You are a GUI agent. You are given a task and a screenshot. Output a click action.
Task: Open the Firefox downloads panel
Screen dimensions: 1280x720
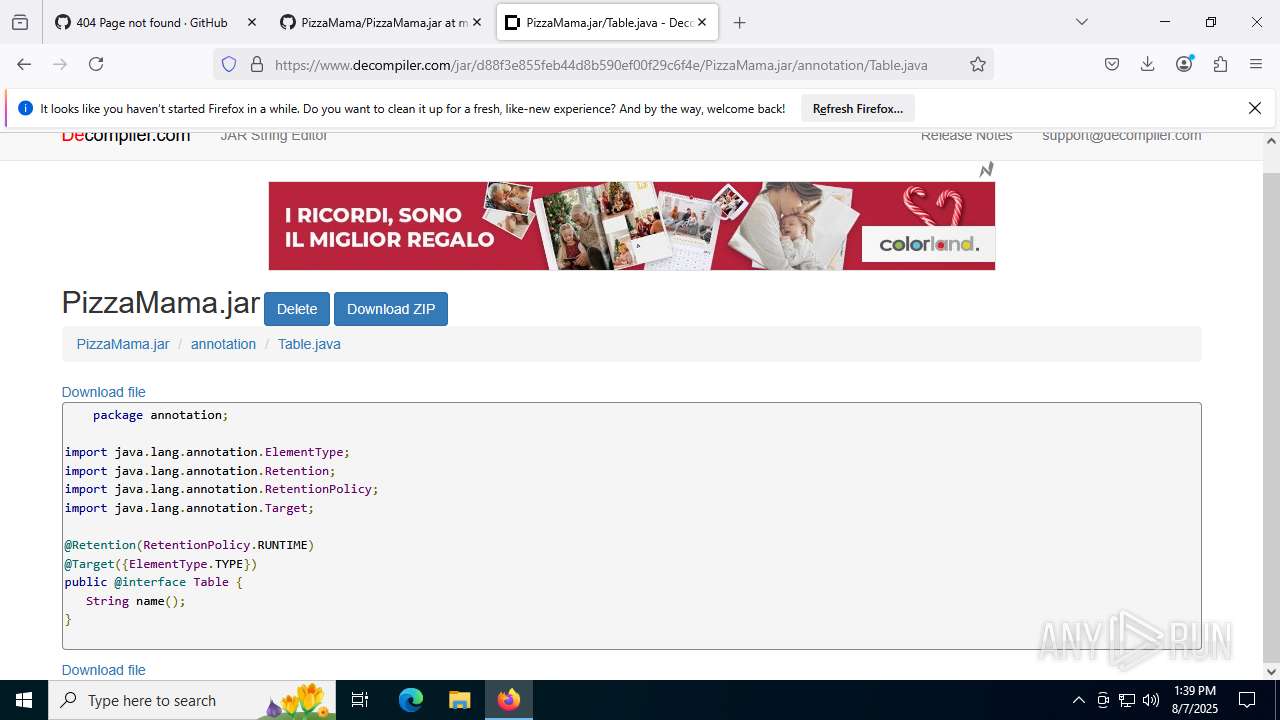1148,64
